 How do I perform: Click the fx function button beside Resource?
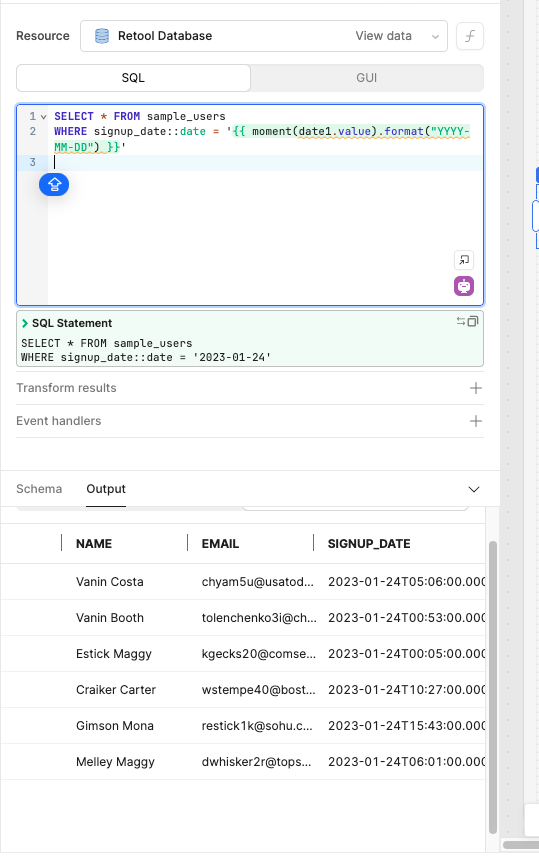tap(470, 36)
